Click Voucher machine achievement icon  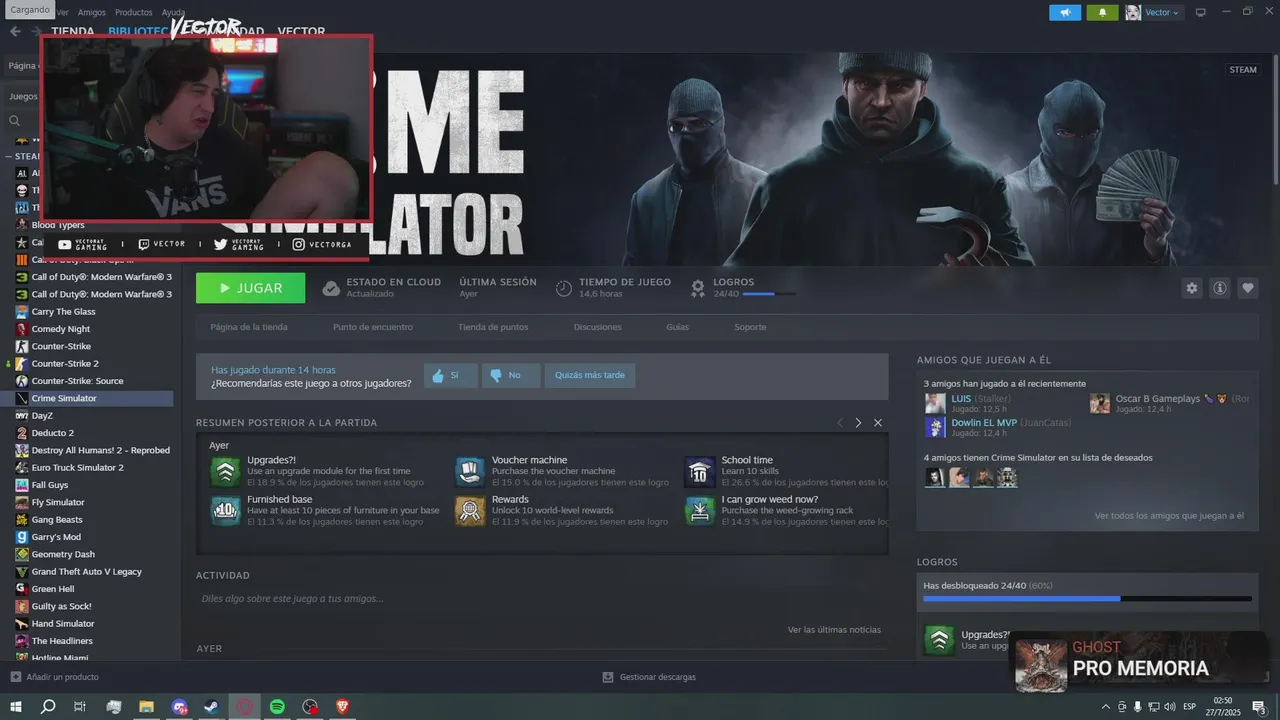tap(470, 471)
